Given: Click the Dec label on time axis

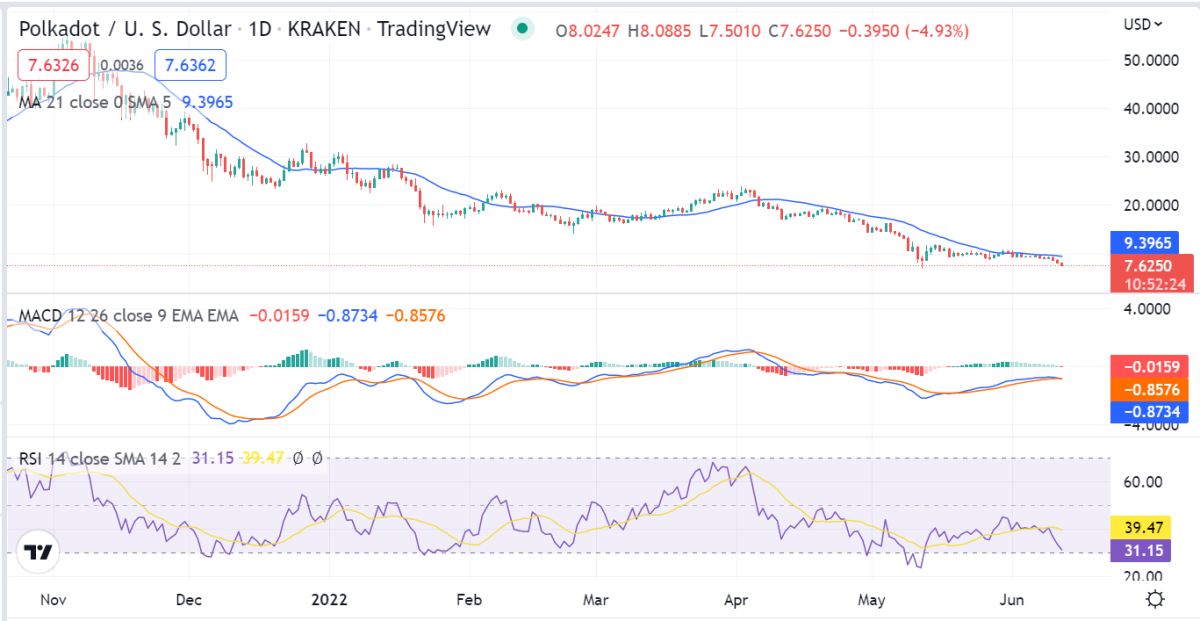Looking at the screenshot, I should click(x=189, y=600).
